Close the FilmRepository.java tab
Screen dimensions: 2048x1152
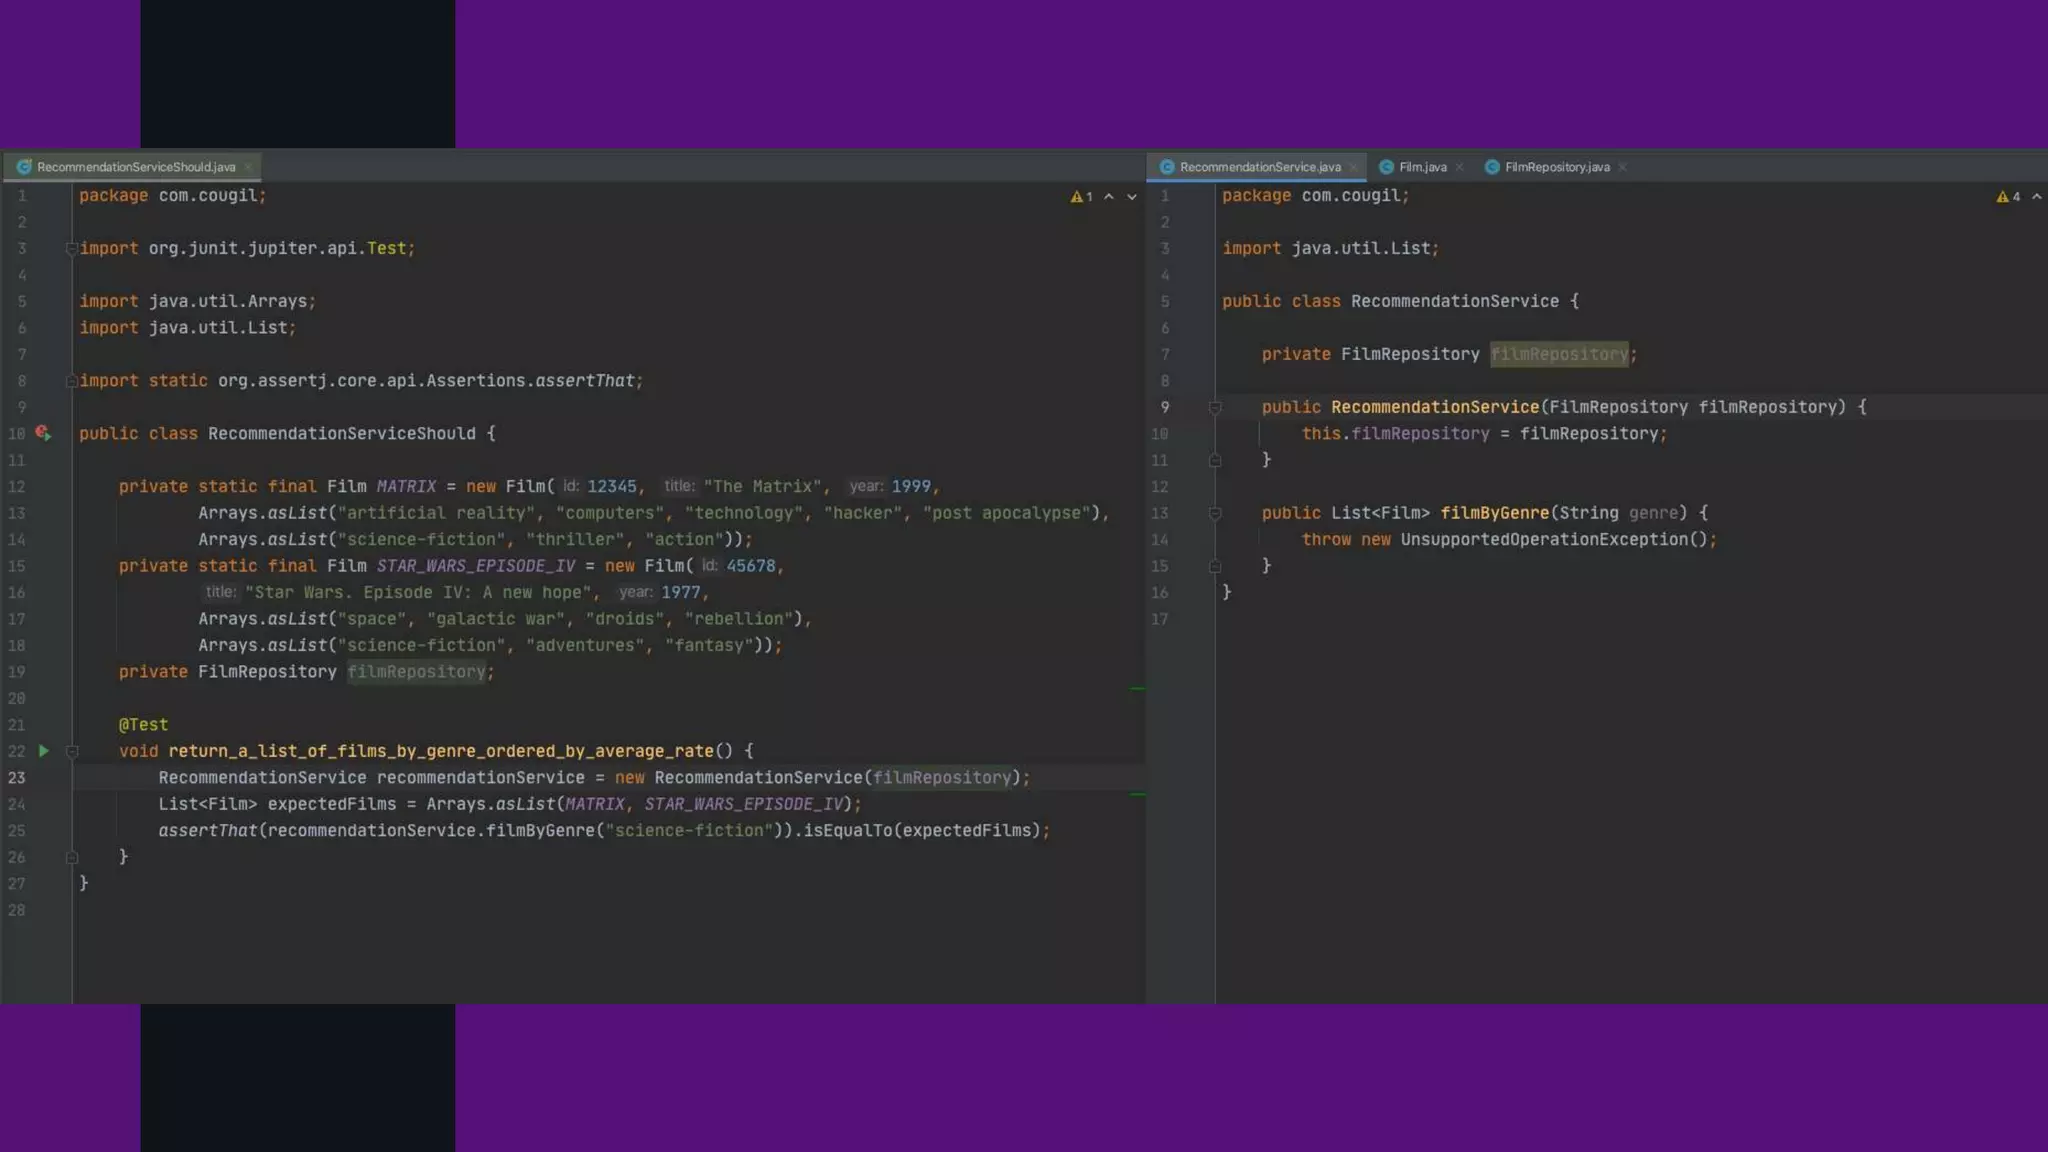pyautogui.click(x=1622, y=167)
